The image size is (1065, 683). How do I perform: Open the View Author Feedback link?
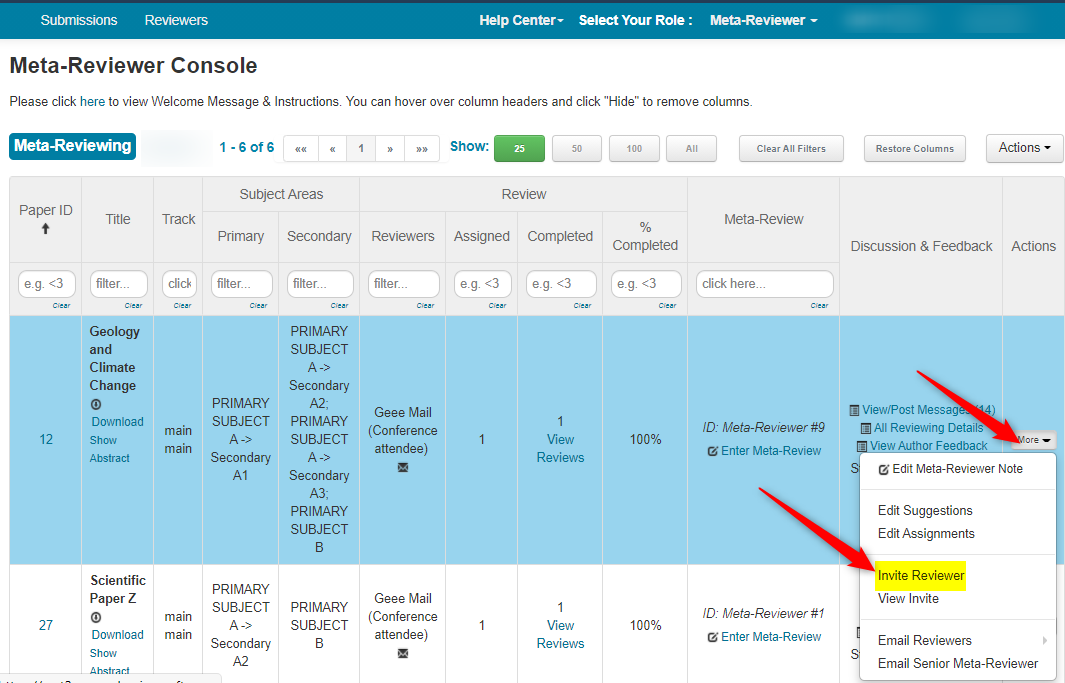click(x=928, y=446)
